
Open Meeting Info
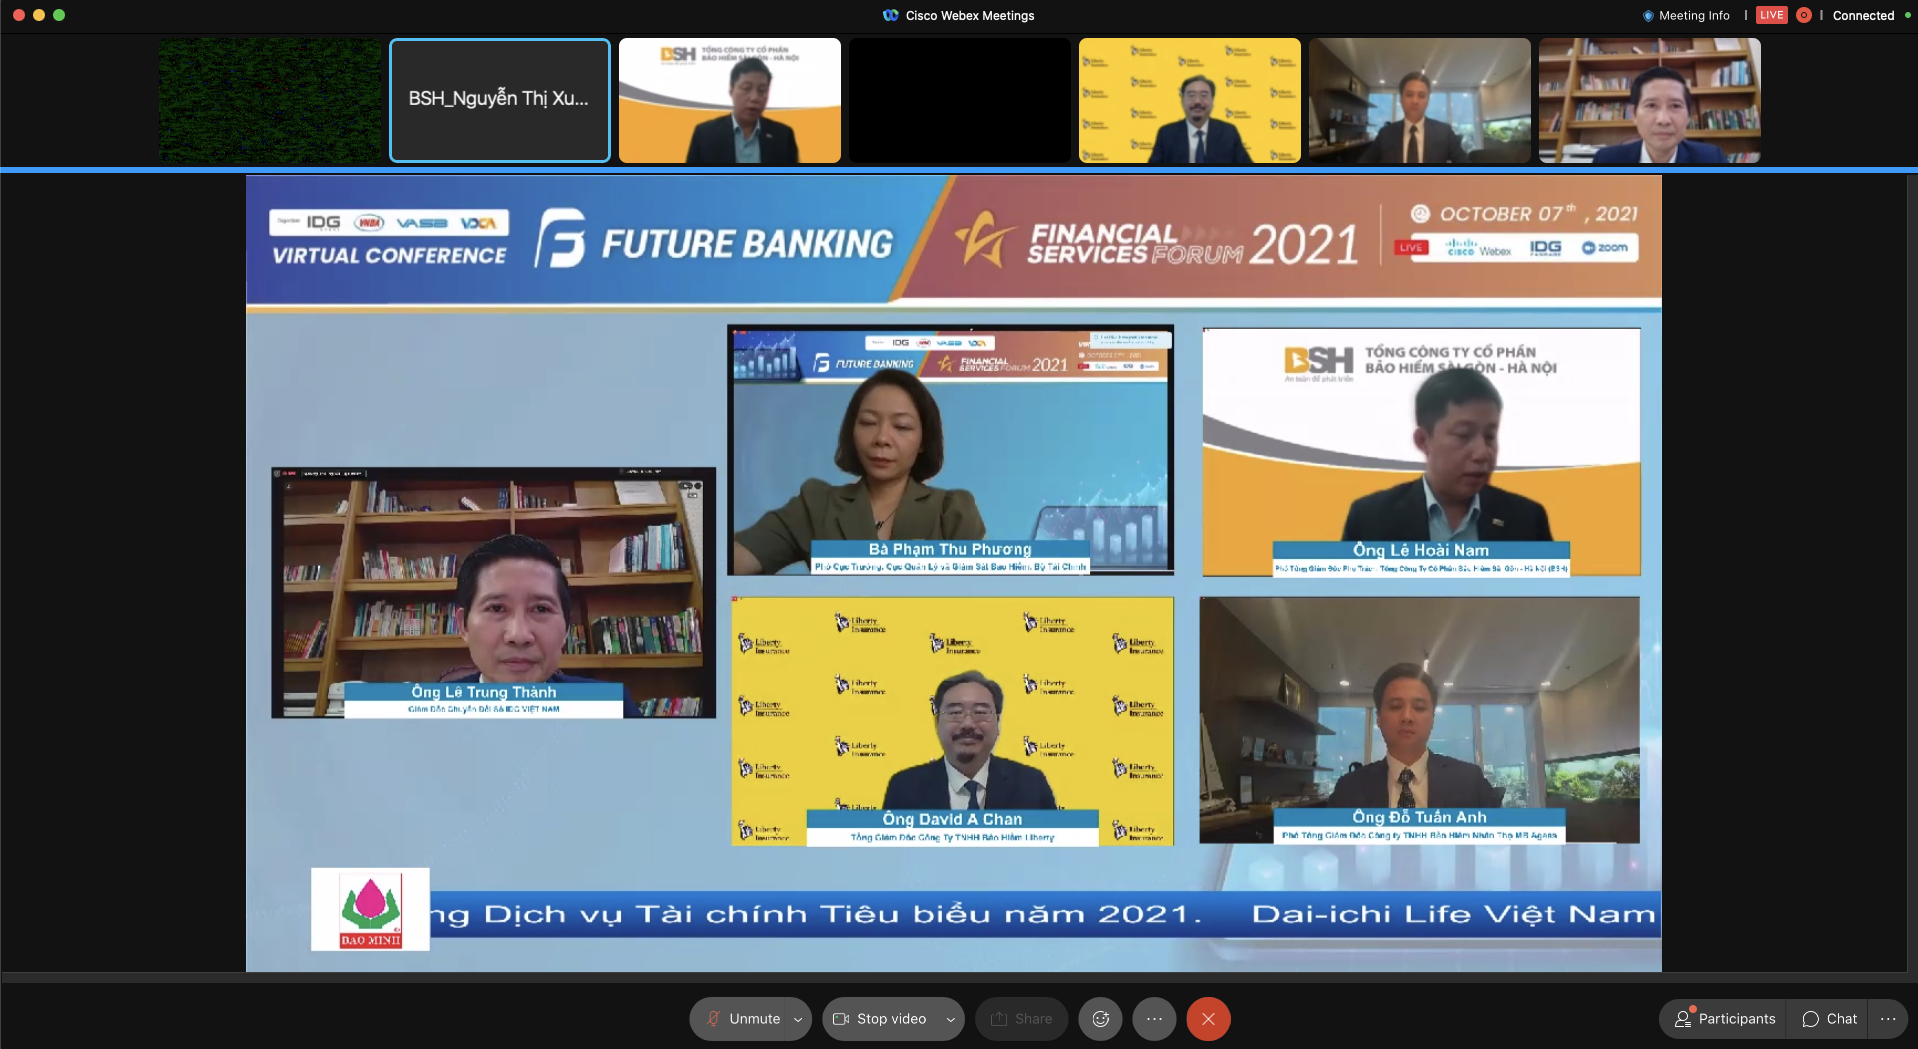click(x=1686, y=15)
